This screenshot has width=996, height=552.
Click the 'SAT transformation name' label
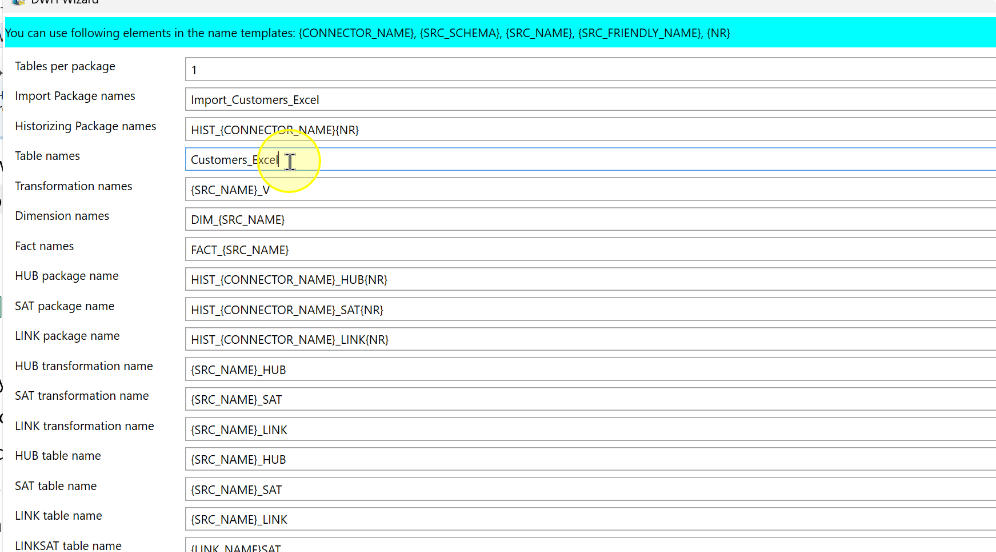(81, 396)
